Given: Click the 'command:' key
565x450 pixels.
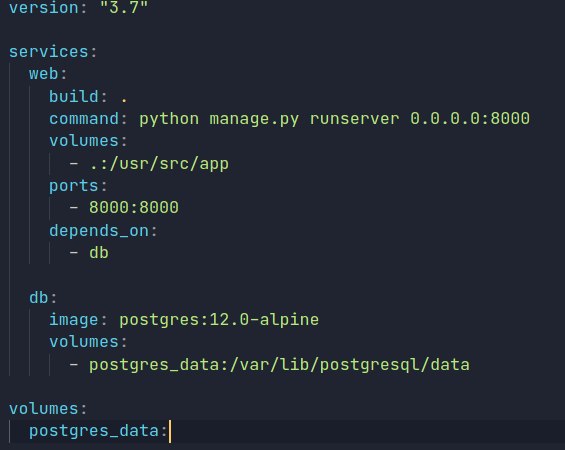Looking at the screenshot, I should pyautogui.click(x=88, y=119).
